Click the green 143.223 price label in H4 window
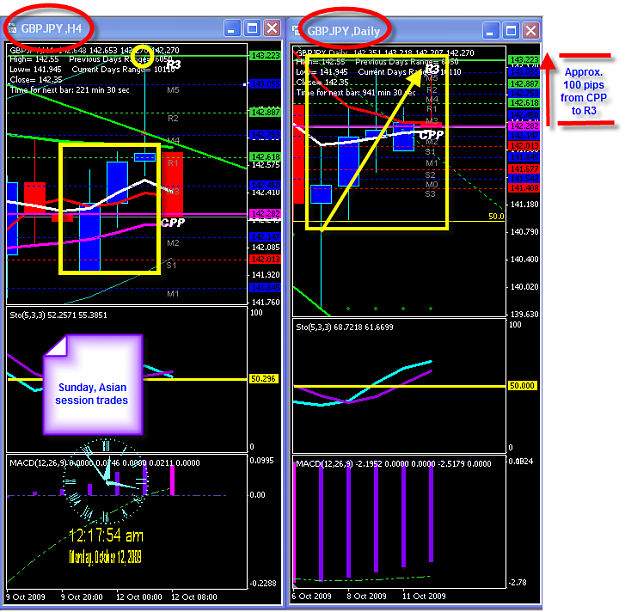 click(x=265, y=55)
